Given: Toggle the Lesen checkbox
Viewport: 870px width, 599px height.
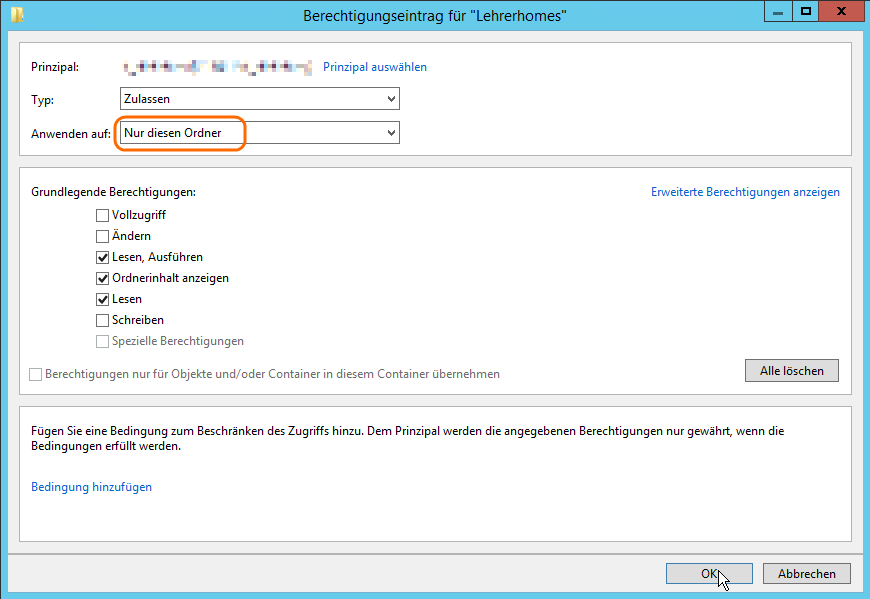Looking at the screenshot, I should [102, 299].
